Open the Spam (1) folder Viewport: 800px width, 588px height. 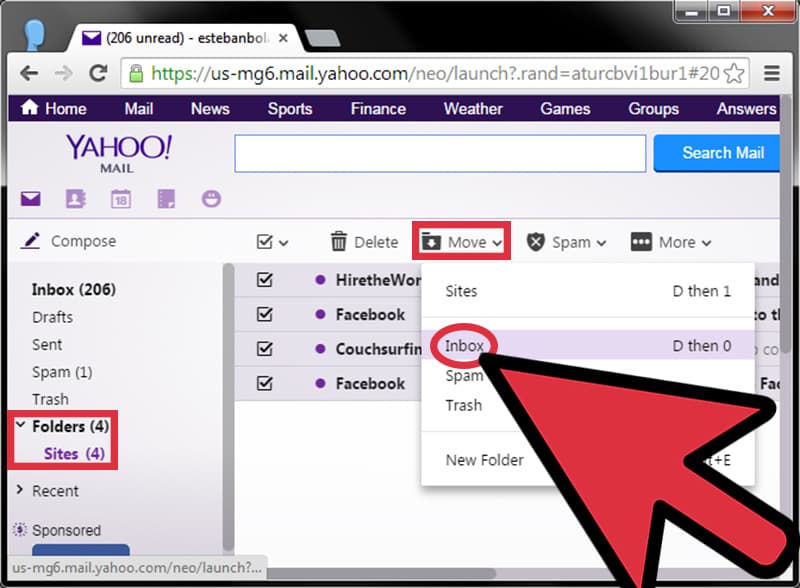click(x=62, y=372)
